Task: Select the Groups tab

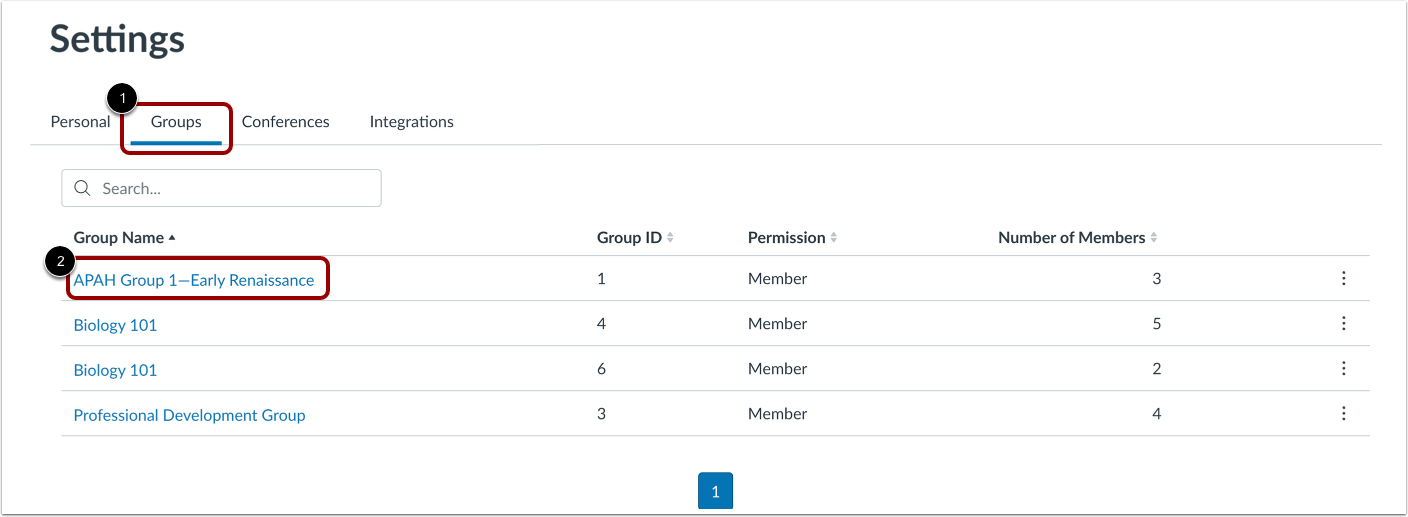Action: (x=176, y=122)
